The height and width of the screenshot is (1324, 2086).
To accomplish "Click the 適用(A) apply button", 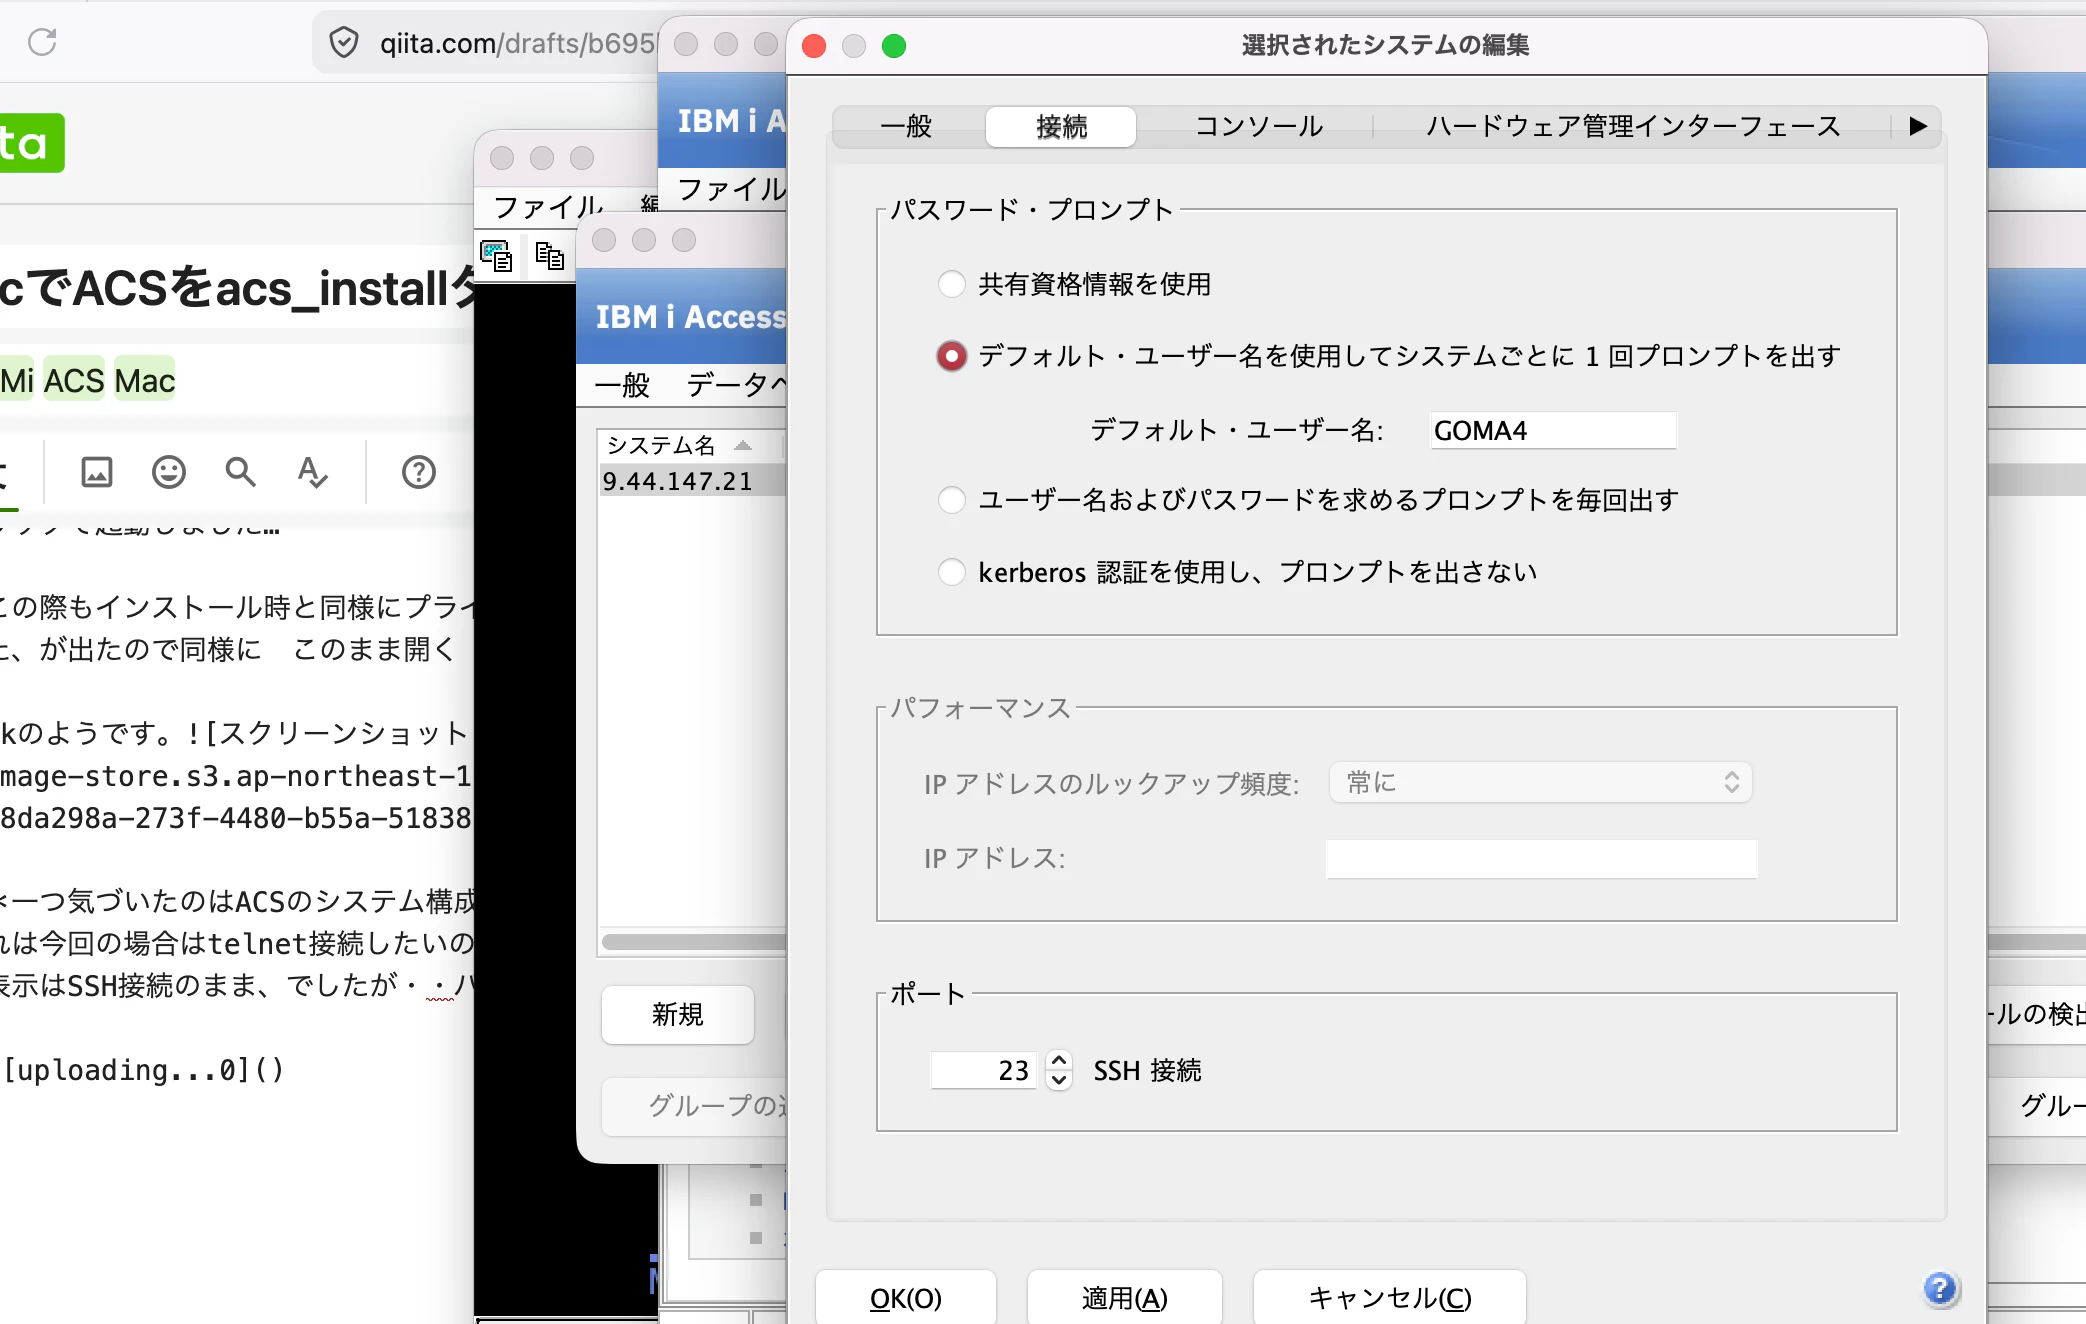I will tap(1125, 1298).
